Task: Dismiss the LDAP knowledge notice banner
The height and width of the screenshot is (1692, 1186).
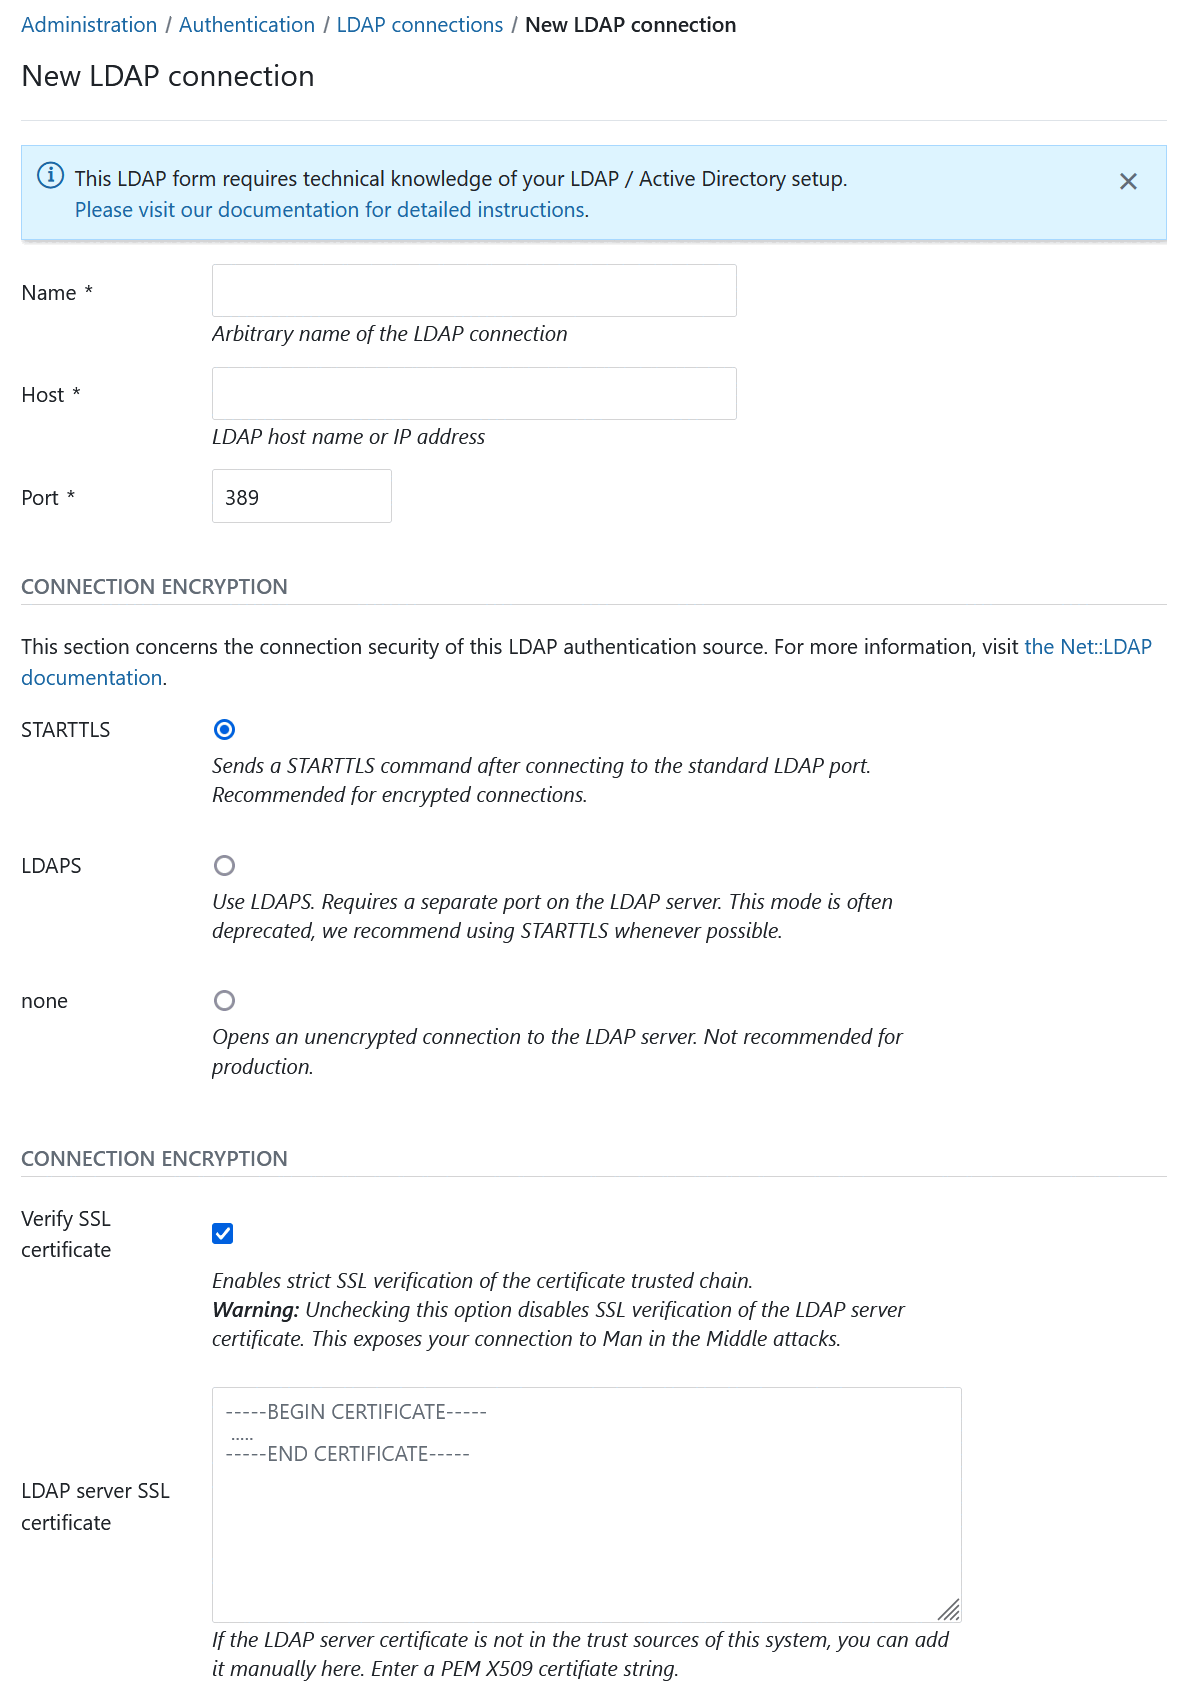Action: [x=1129, y=182]
